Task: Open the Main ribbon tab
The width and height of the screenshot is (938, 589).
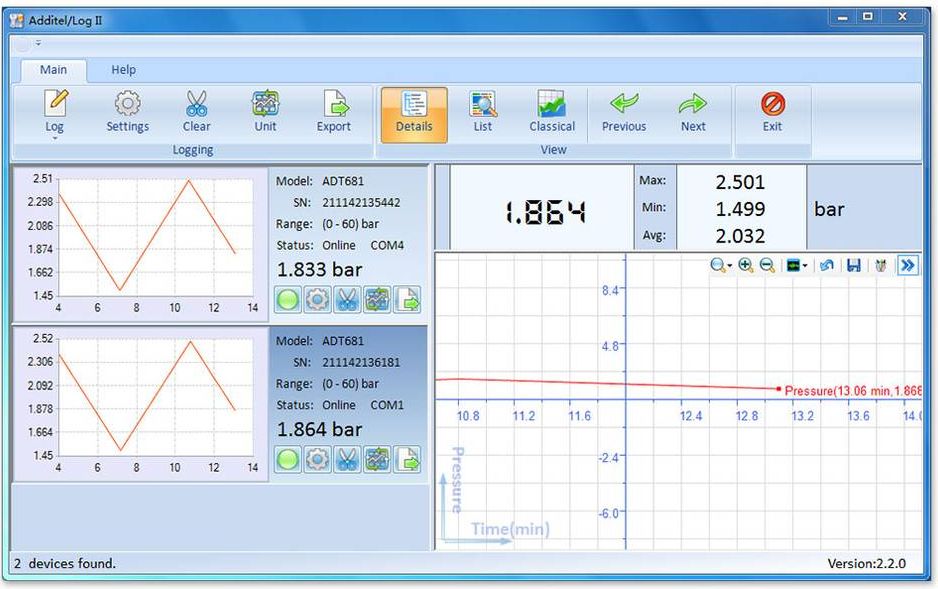Action: 53,70
